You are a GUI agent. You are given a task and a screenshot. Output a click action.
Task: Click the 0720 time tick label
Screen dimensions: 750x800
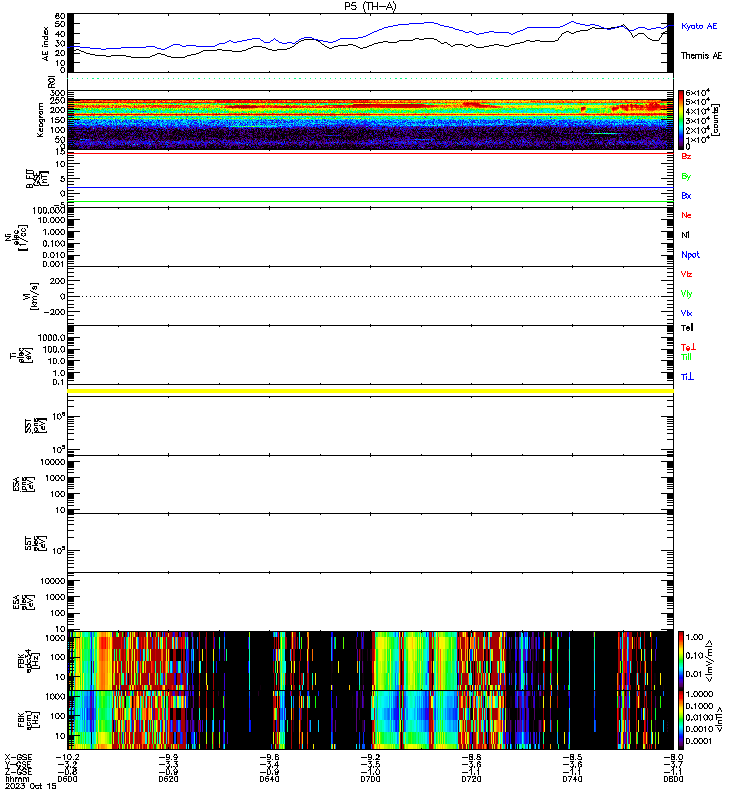[x=471, y=779]
